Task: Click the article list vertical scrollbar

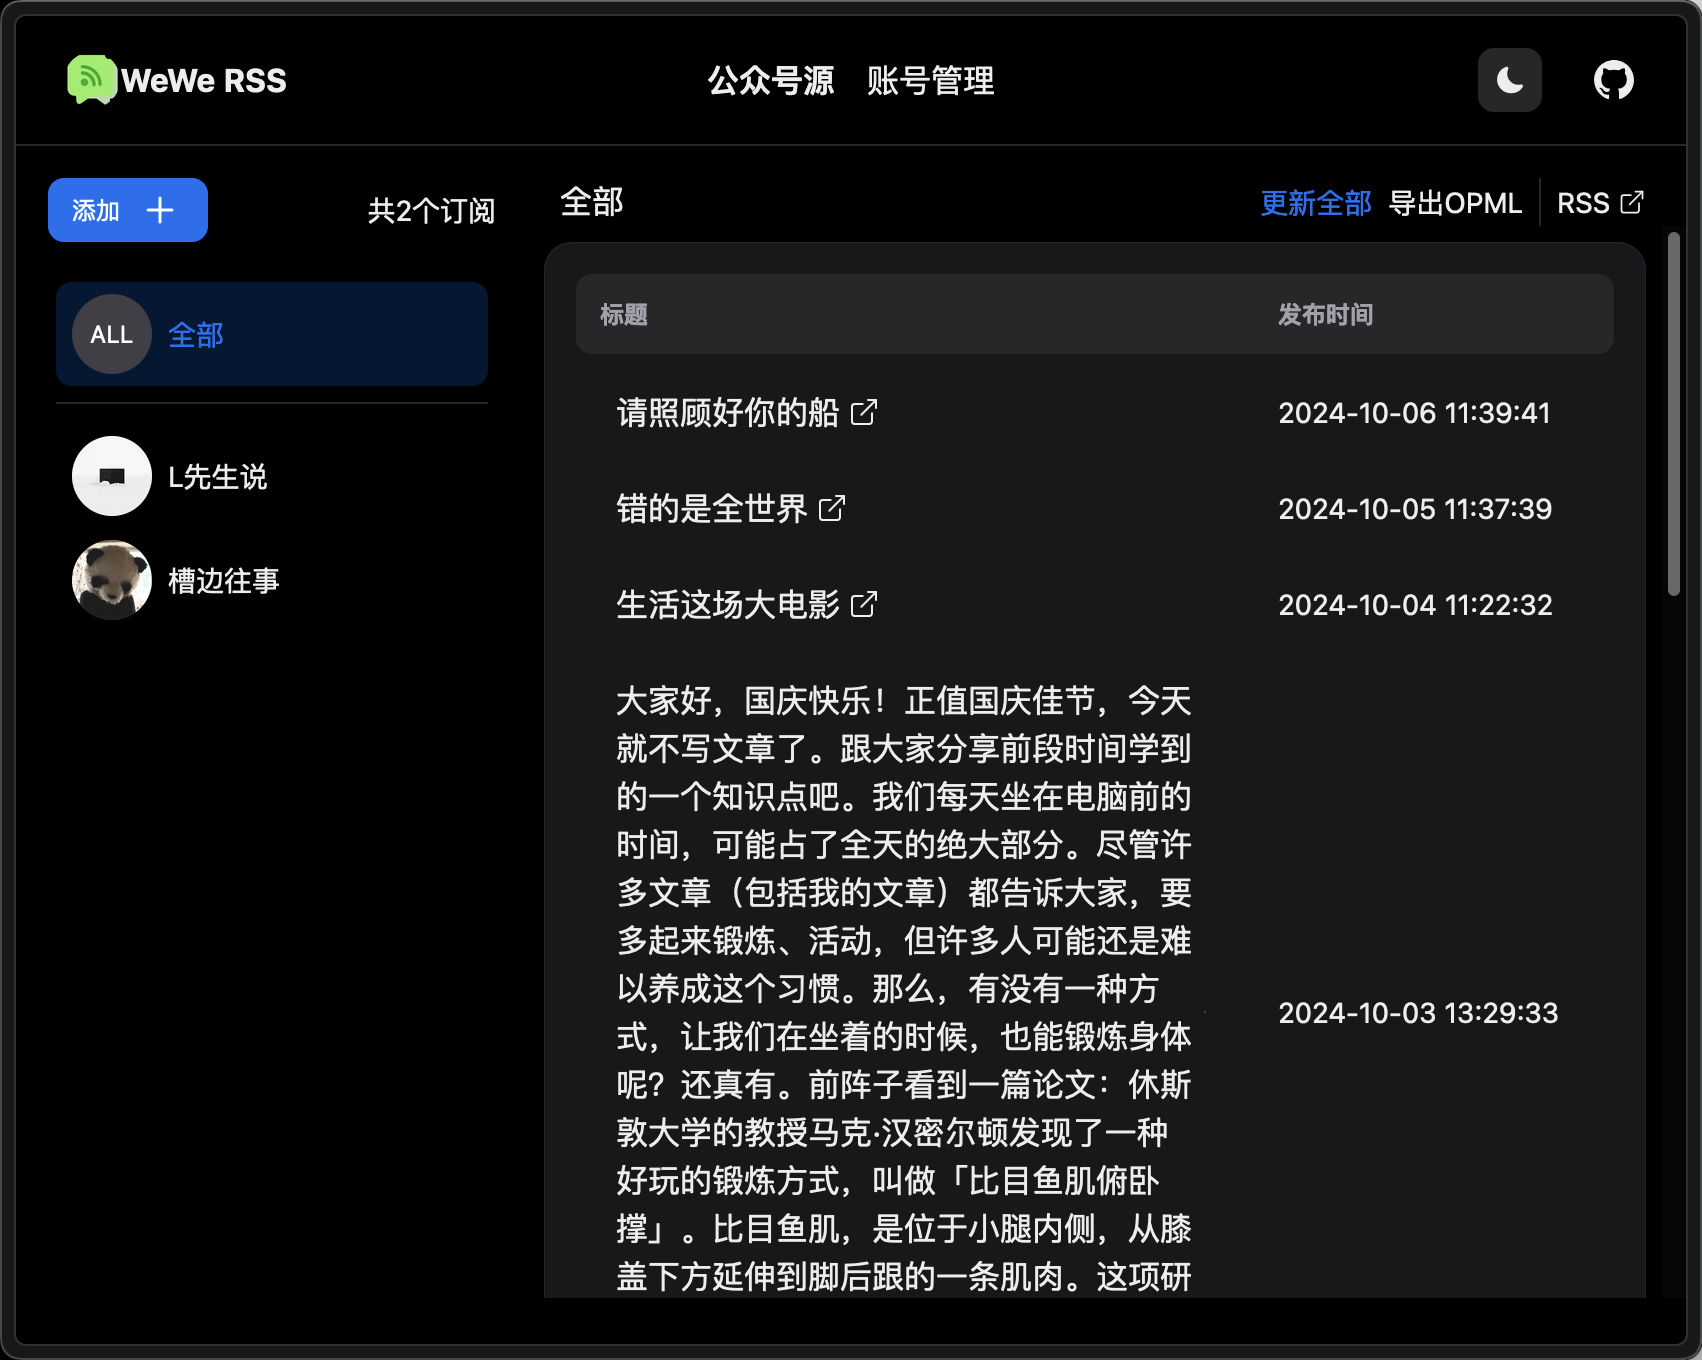Action: [1674, 414]
